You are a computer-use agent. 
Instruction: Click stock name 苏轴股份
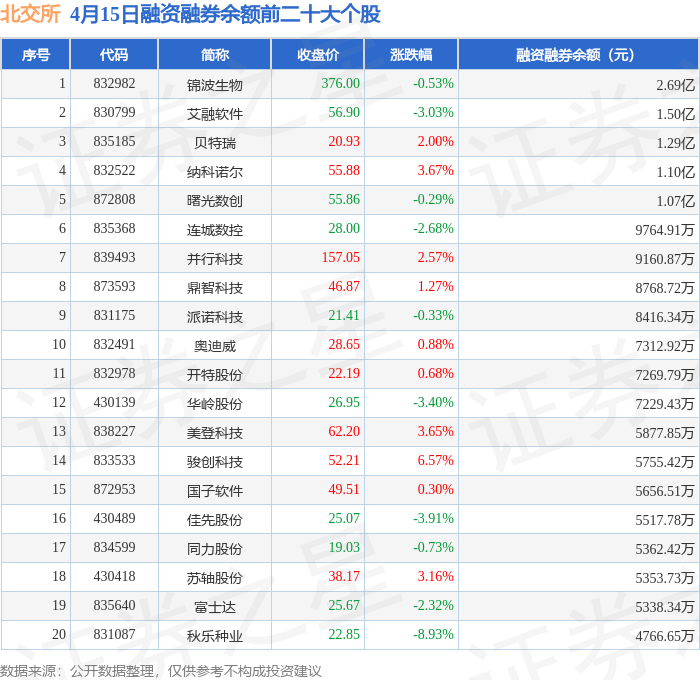tap(215, 578)
